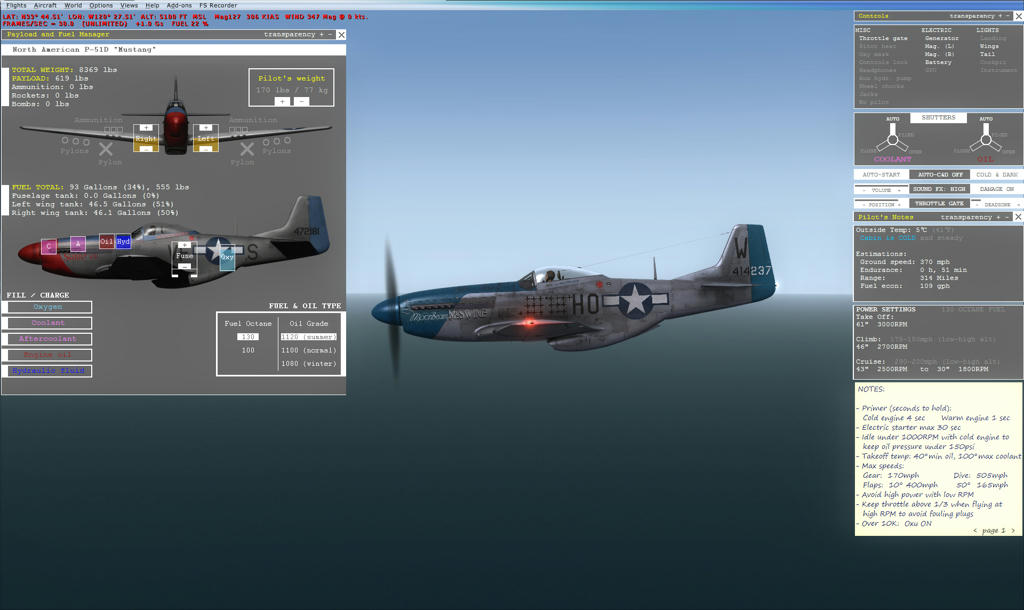Select 130 fuel octane
The height and width of the screenshot is (610, 1024).
248,337
